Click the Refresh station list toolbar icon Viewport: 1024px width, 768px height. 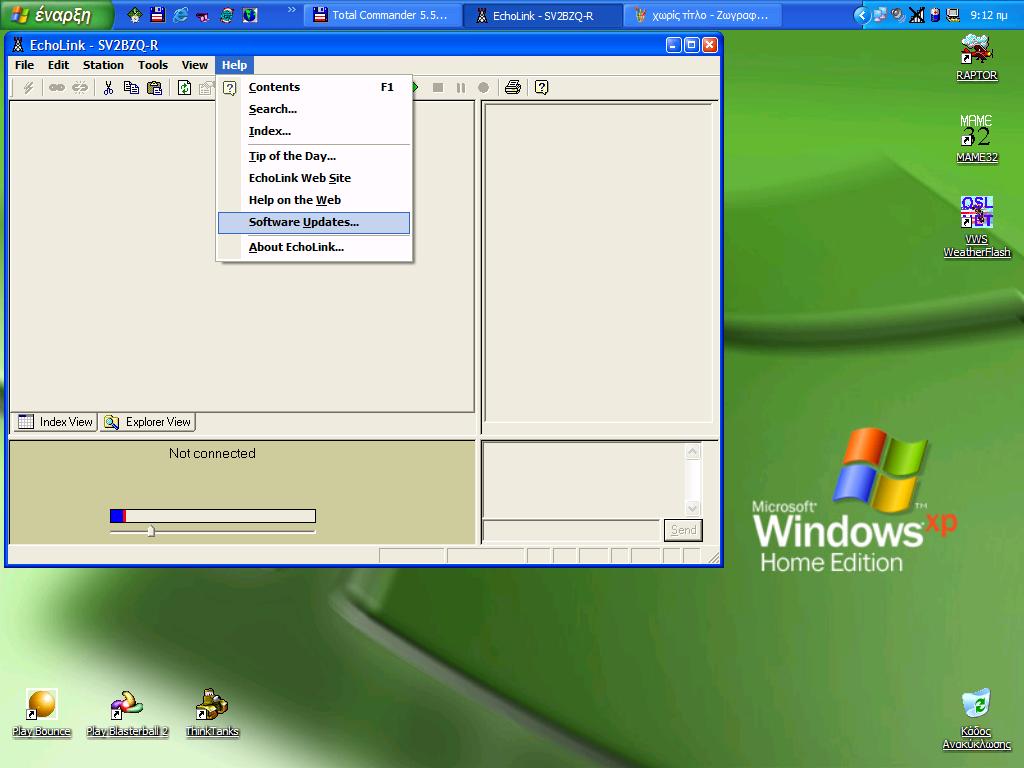point(184,88)
